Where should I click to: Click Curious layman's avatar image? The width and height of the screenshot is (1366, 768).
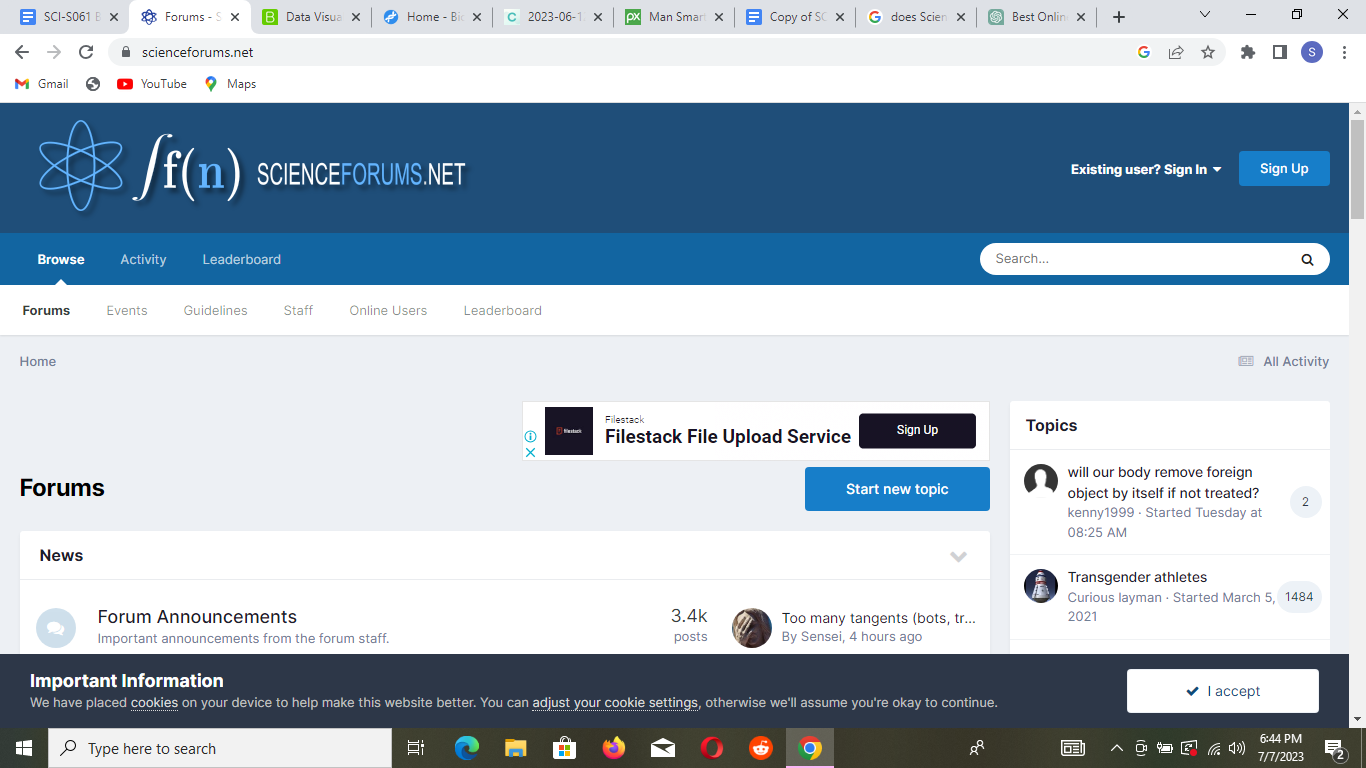click(x=1040, y=586)
